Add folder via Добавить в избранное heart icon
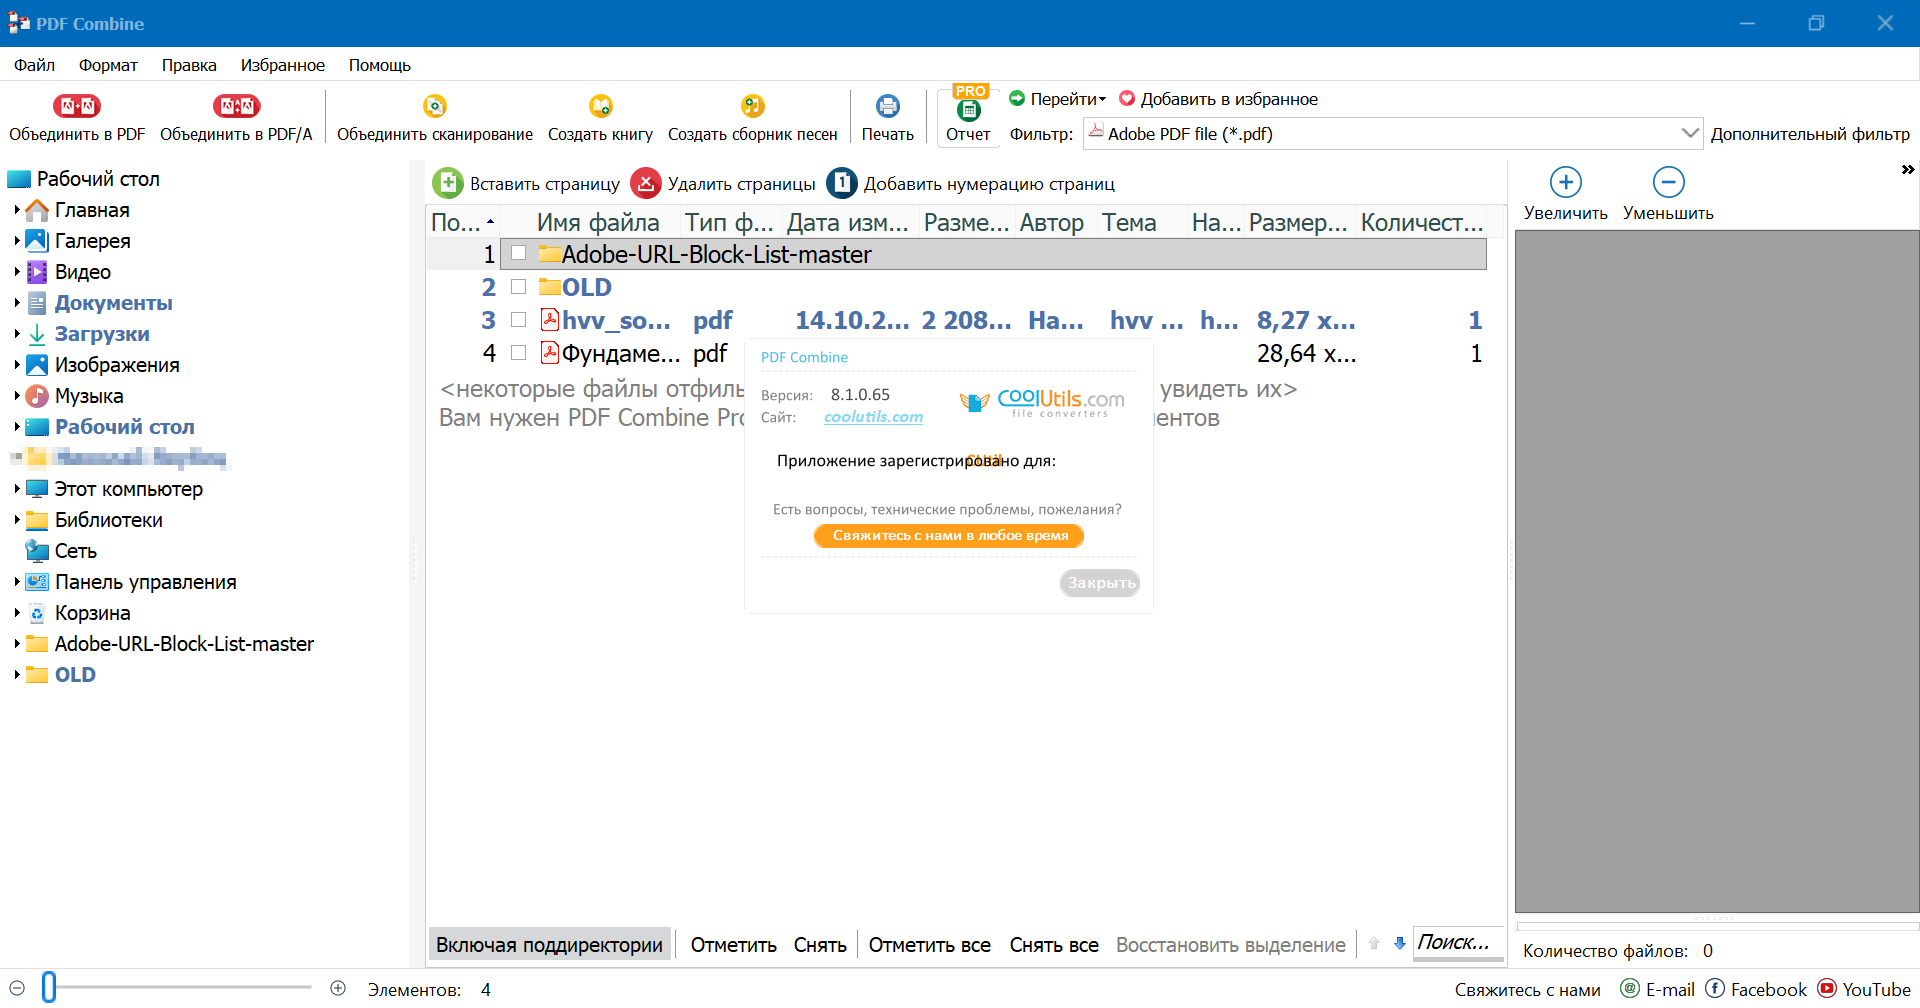The height and width of the screenshot is (1008, 1920). click(1127, 99)
